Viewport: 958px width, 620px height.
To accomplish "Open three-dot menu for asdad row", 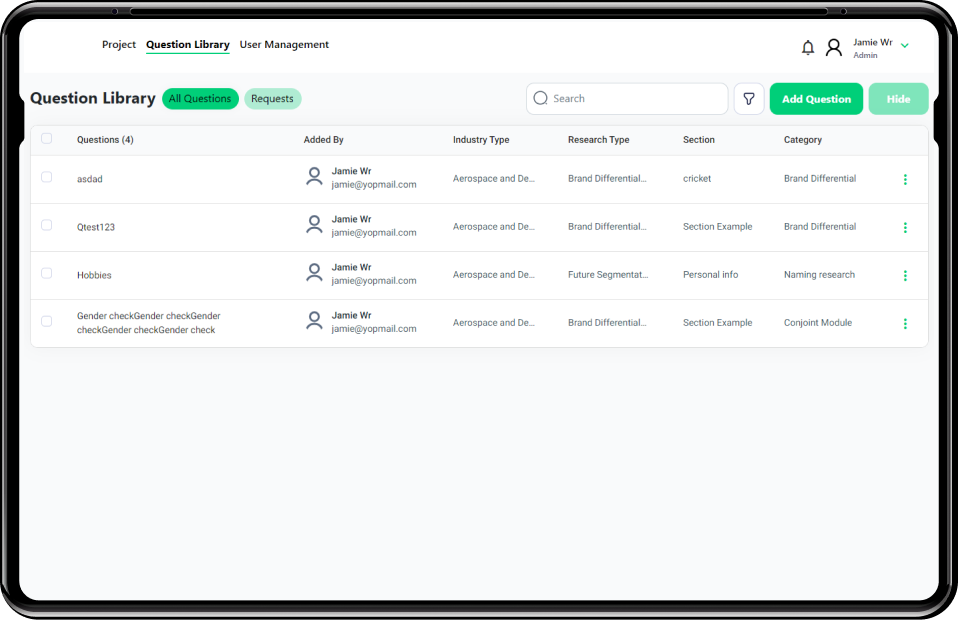I will [x=905, y=180].
